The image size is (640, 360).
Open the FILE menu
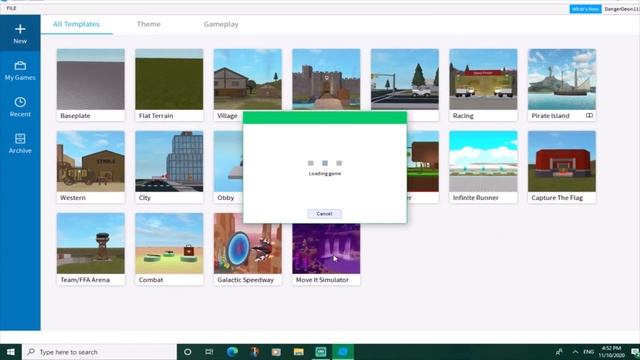pyautogui.click(x=11, y=8)
